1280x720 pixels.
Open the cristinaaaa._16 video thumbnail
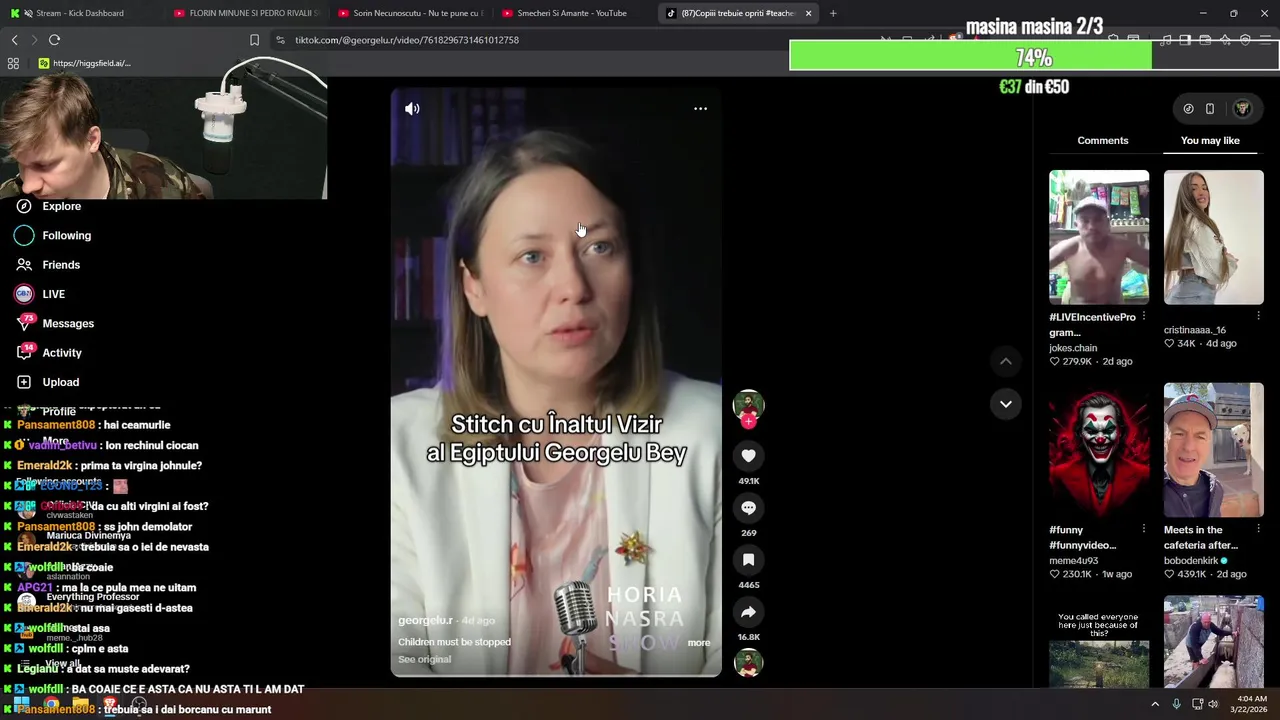1213,237
